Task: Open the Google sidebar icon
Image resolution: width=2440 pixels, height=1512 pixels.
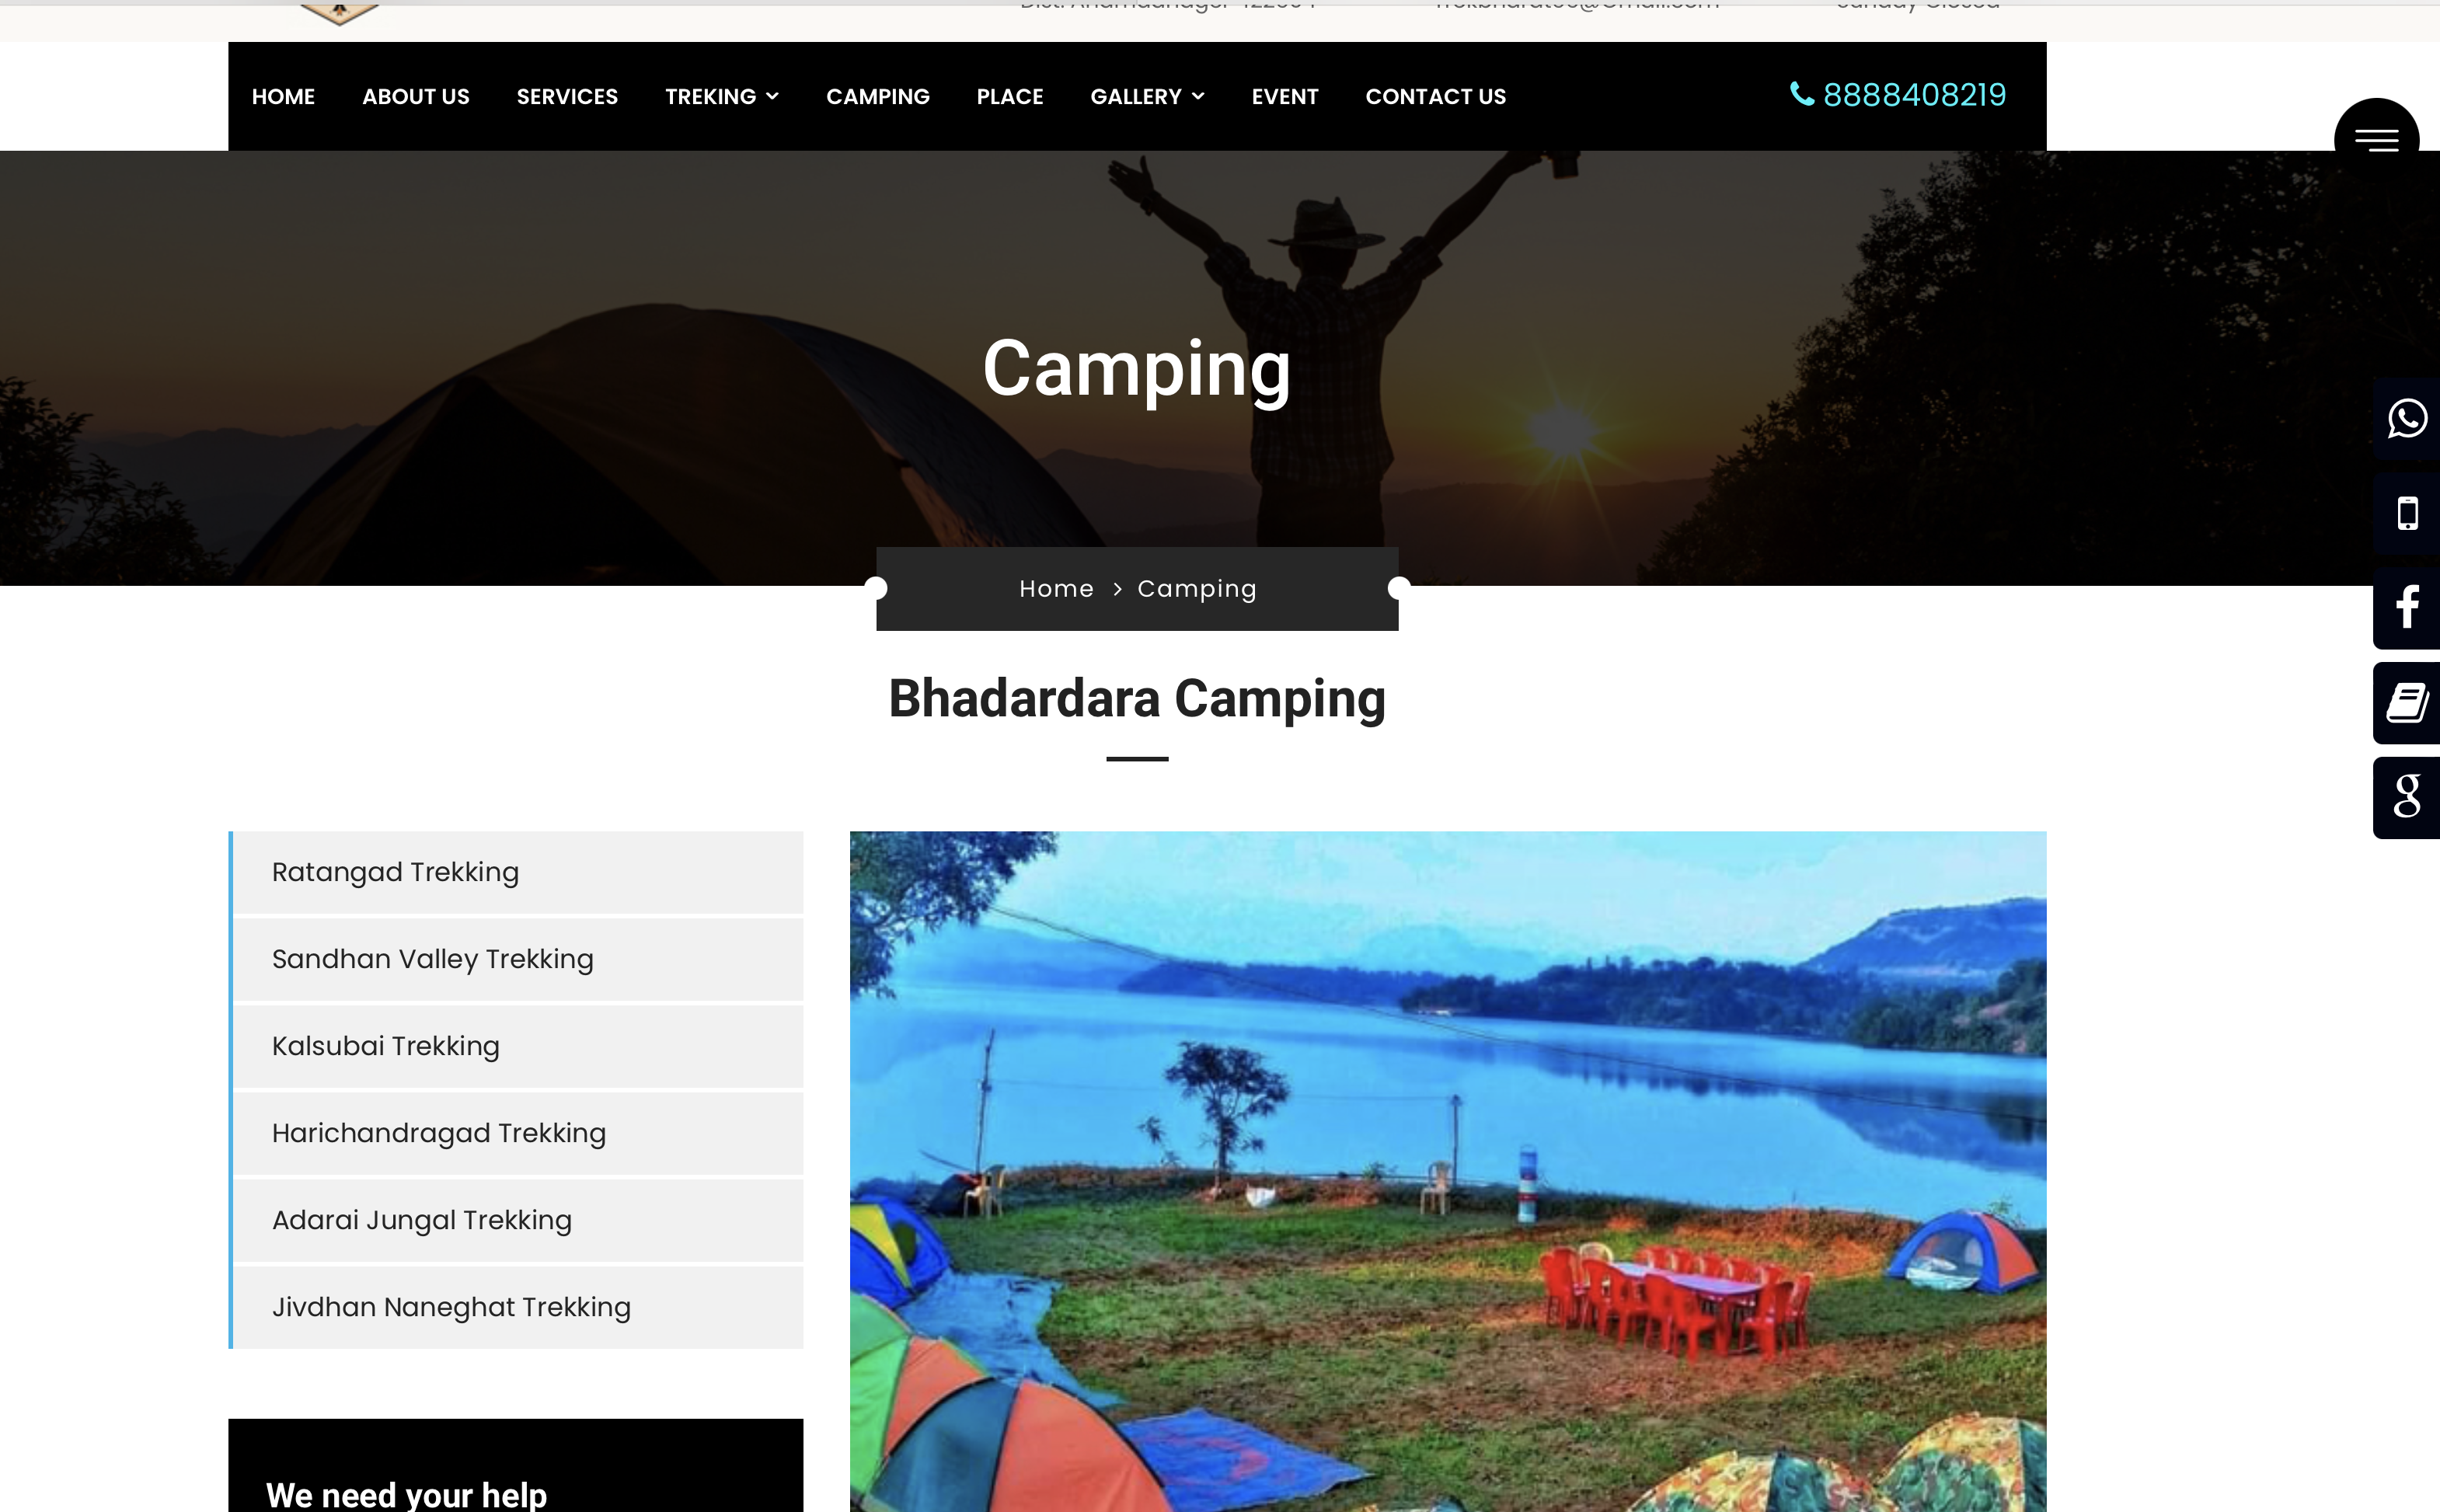Action: tap(2407, 797)
